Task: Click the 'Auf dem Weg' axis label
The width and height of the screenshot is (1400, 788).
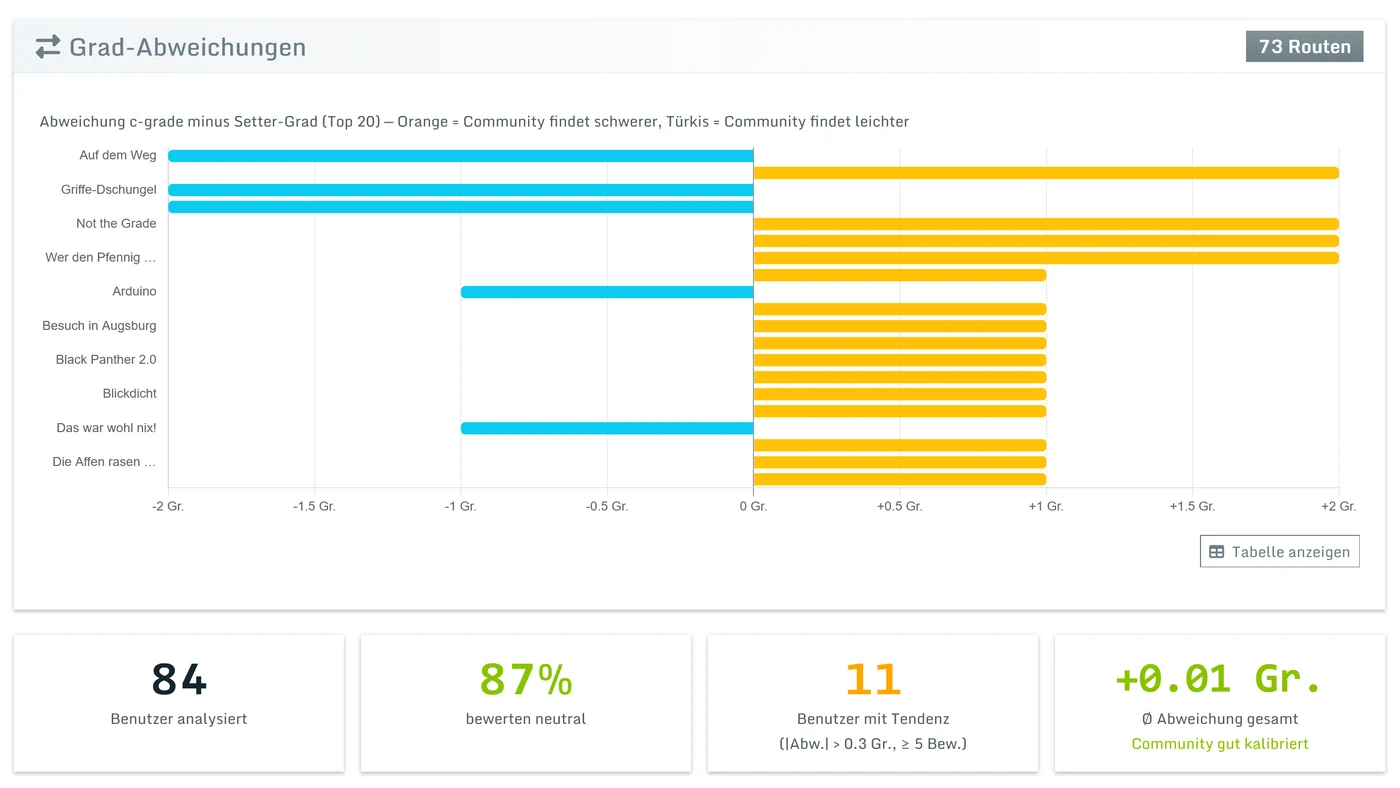Action: coord(118,156)
